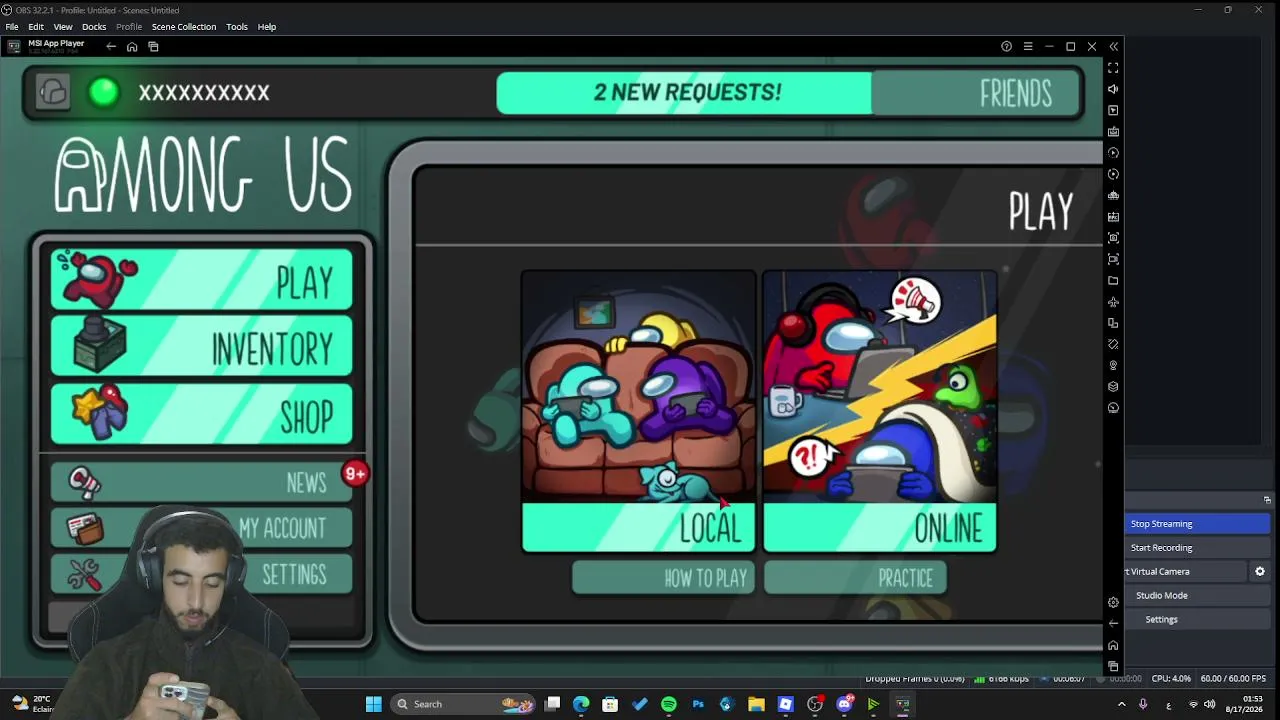Image resolution: width=1280 pixels, height=720 pixels.
Task: Open the Tools menu in OBS
Action: coord(237,27)
